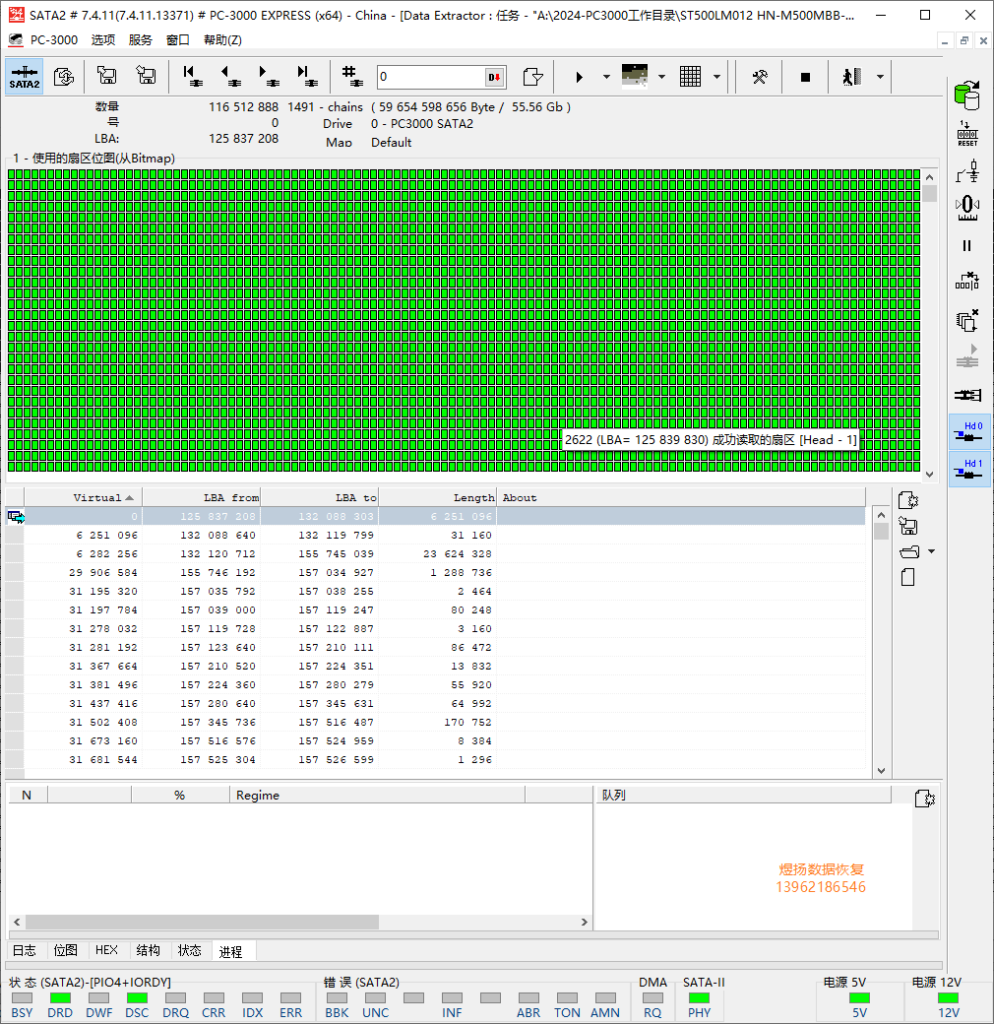Screen dimensions: 994x1024
Task: Click the settings icon beside chain table
Action: tap(908, 500)
